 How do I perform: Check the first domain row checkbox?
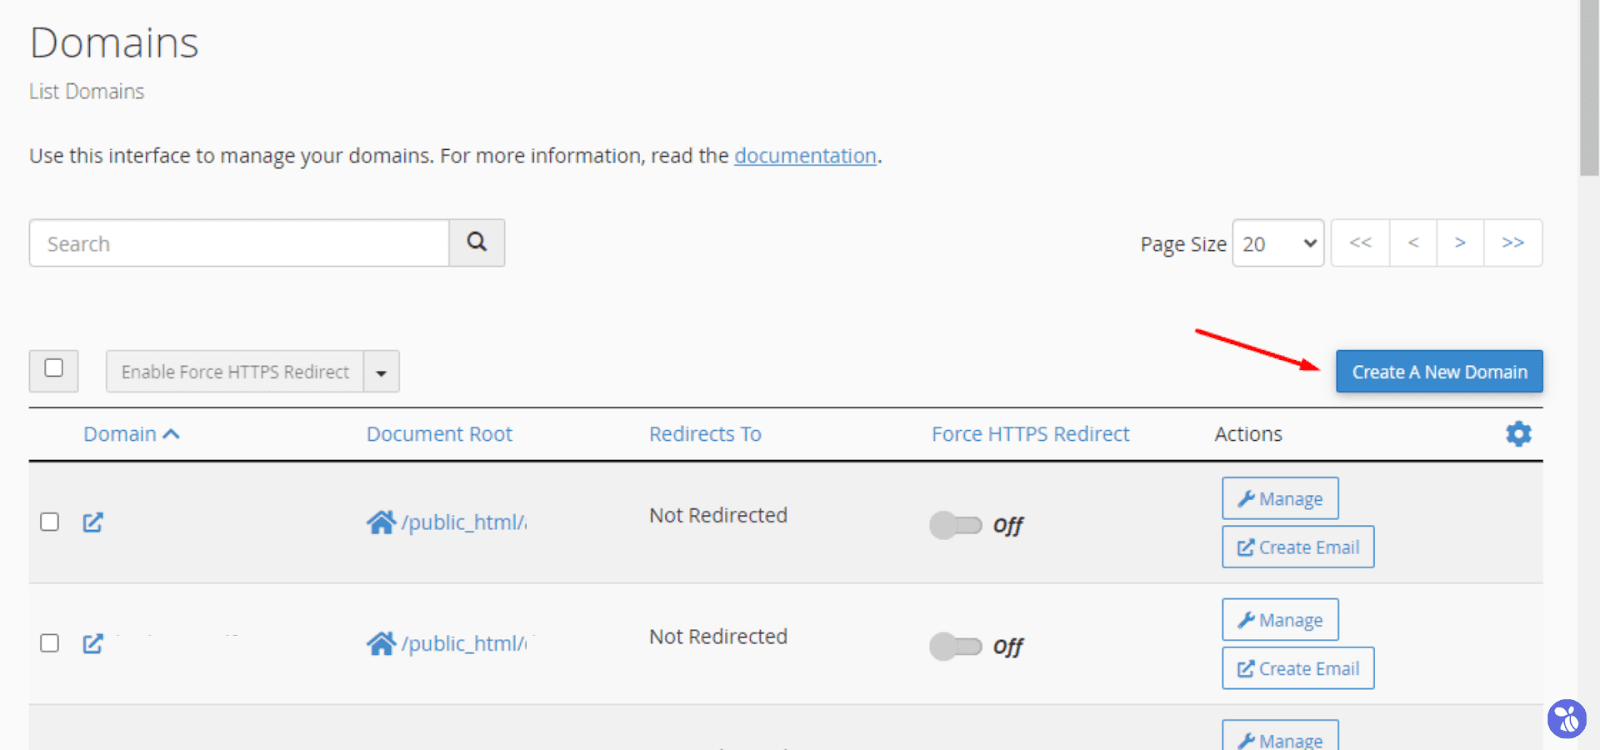tap(49, 522)
